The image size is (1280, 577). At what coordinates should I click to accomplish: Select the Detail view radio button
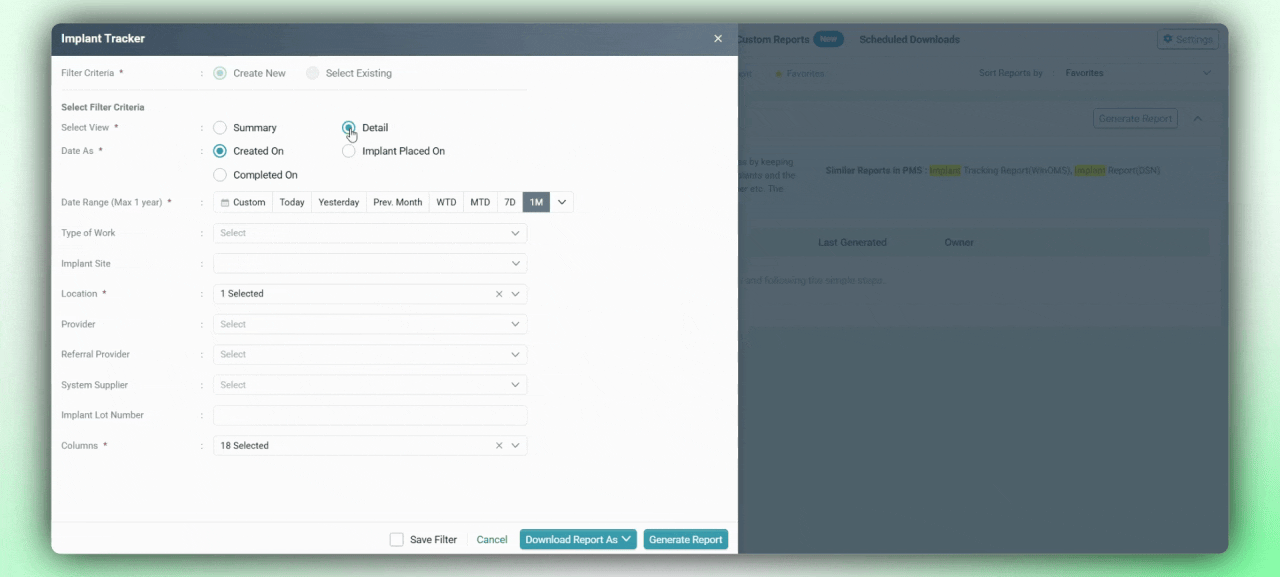[349, 128]
